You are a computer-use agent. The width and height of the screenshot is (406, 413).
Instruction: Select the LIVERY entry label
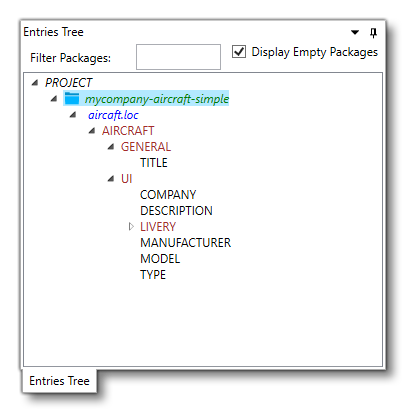158,227
